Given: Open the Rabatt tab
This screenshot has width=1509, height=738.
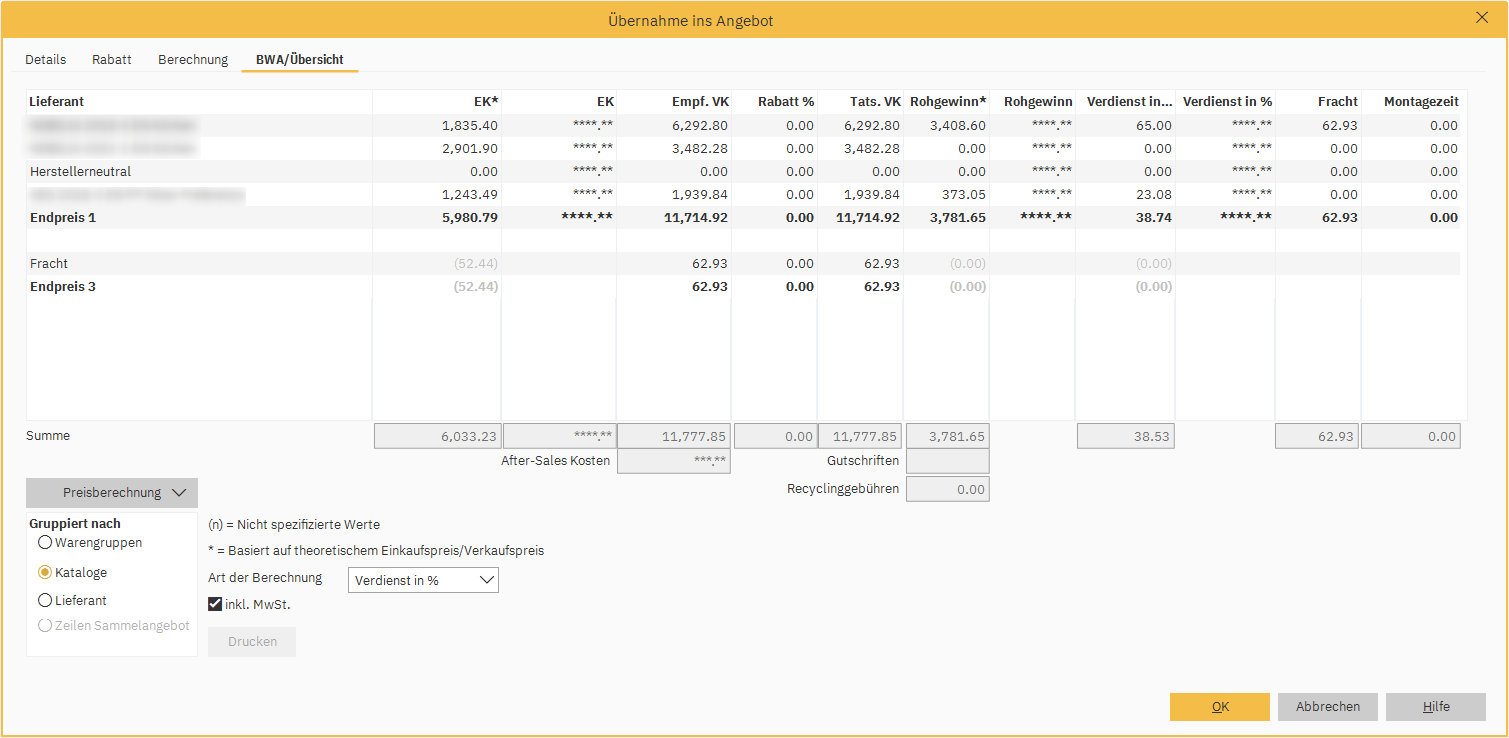Looking at the screenshot, I should point(112,60).
